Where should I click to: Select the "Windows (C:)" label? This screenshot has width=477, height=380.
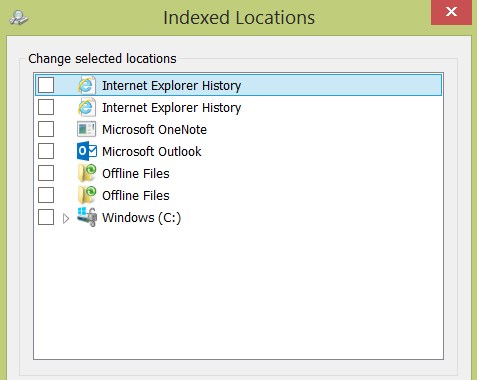coord(142,218)
